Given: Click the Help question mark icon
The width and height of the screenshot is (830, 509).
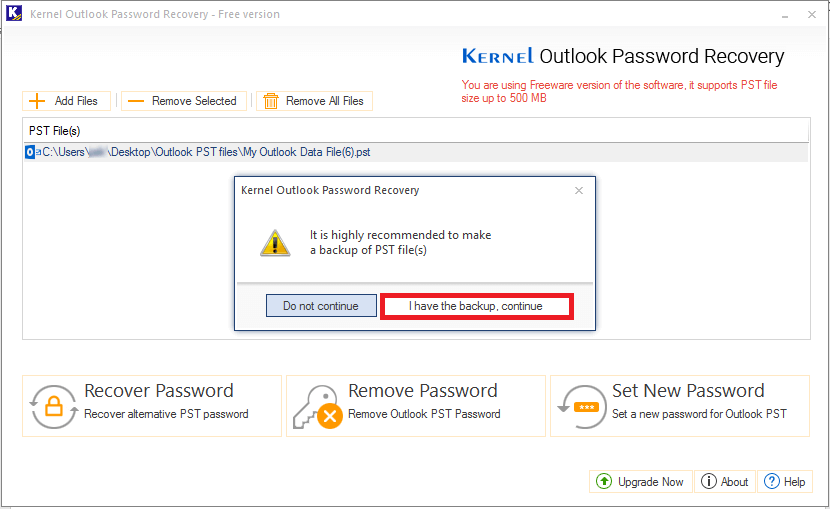Looking at the screenshot, I should tap(771, 481).
